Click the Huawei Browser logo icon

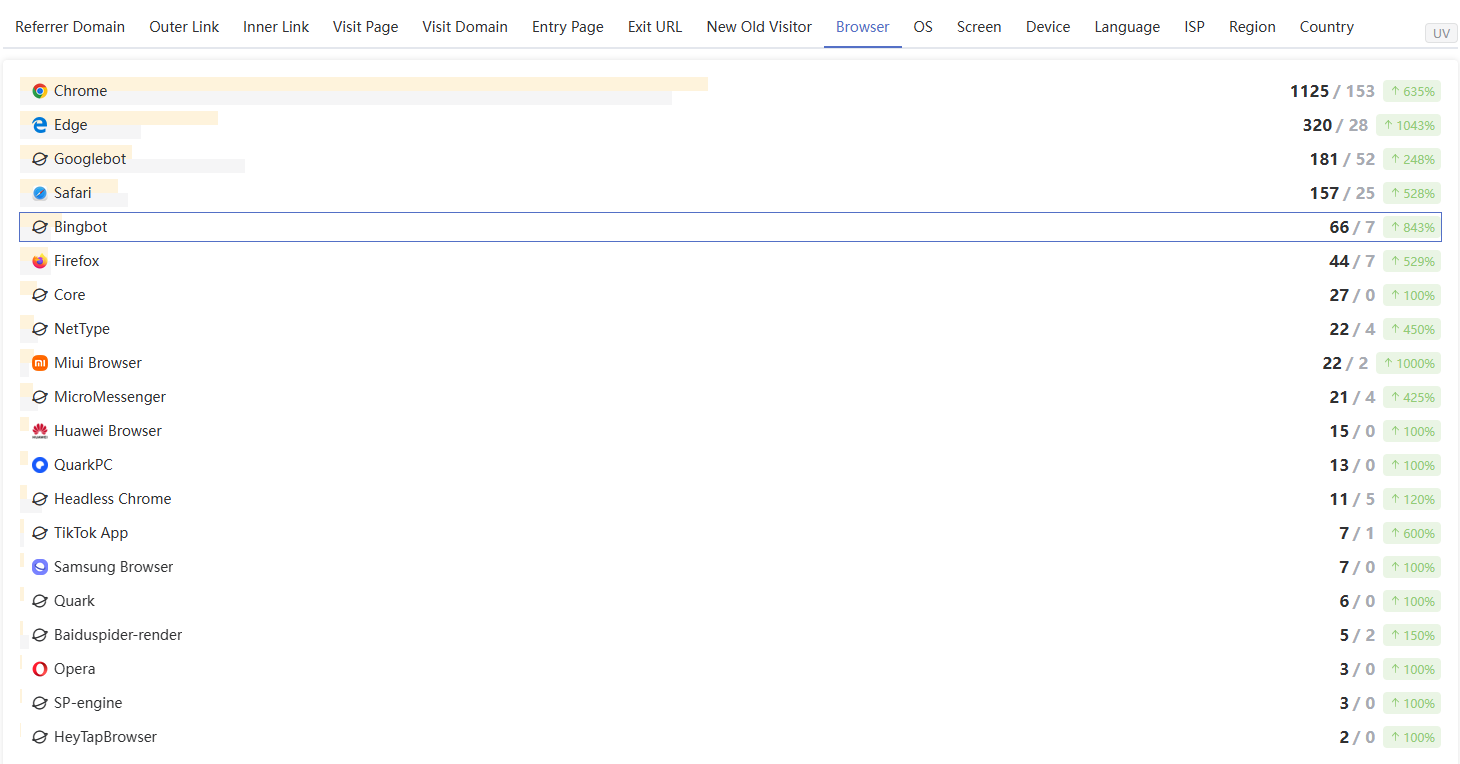point(40,431)
